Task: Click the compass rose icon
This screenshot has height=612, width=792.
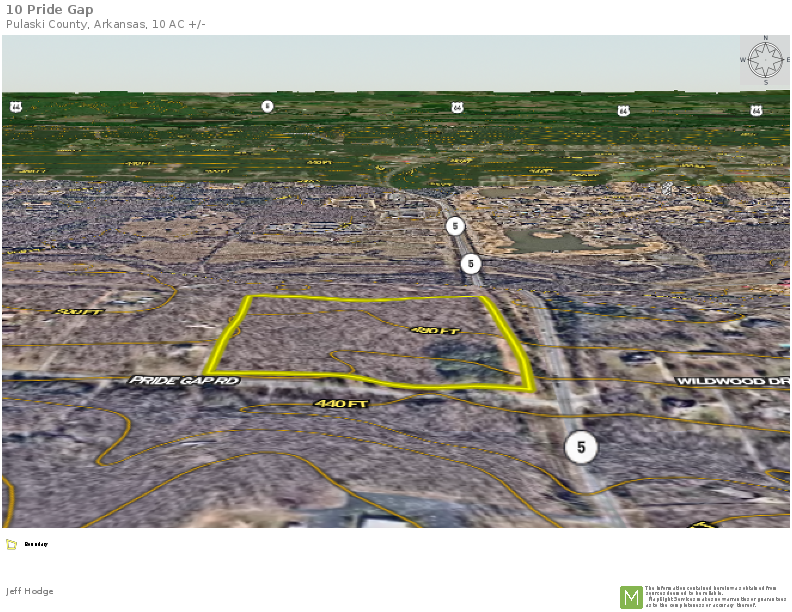Action: pyautogui.click(x=765, y=60)
